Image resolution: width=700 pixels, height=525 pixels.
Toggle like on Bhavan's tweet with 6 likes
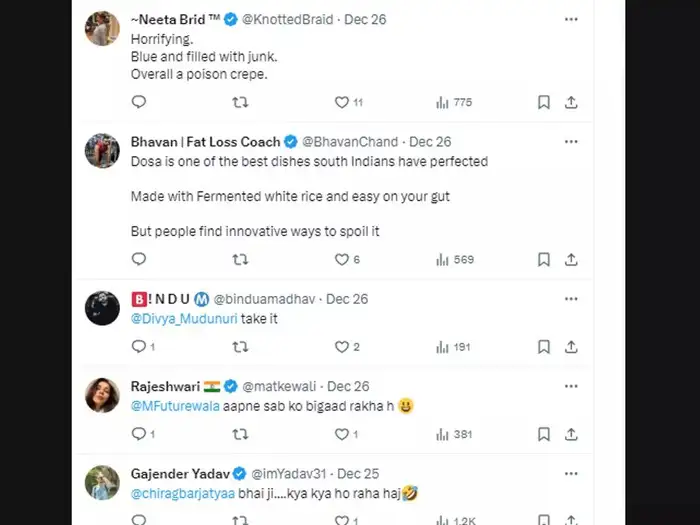click(341, 259)
